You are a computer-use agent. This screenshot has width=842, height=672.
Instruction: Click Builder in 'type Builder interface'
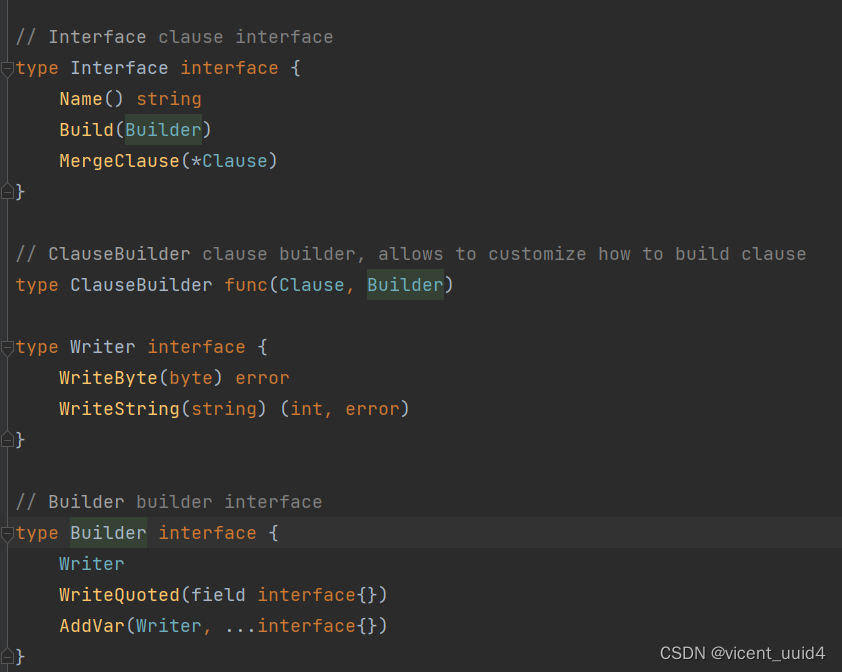[108, 533]
